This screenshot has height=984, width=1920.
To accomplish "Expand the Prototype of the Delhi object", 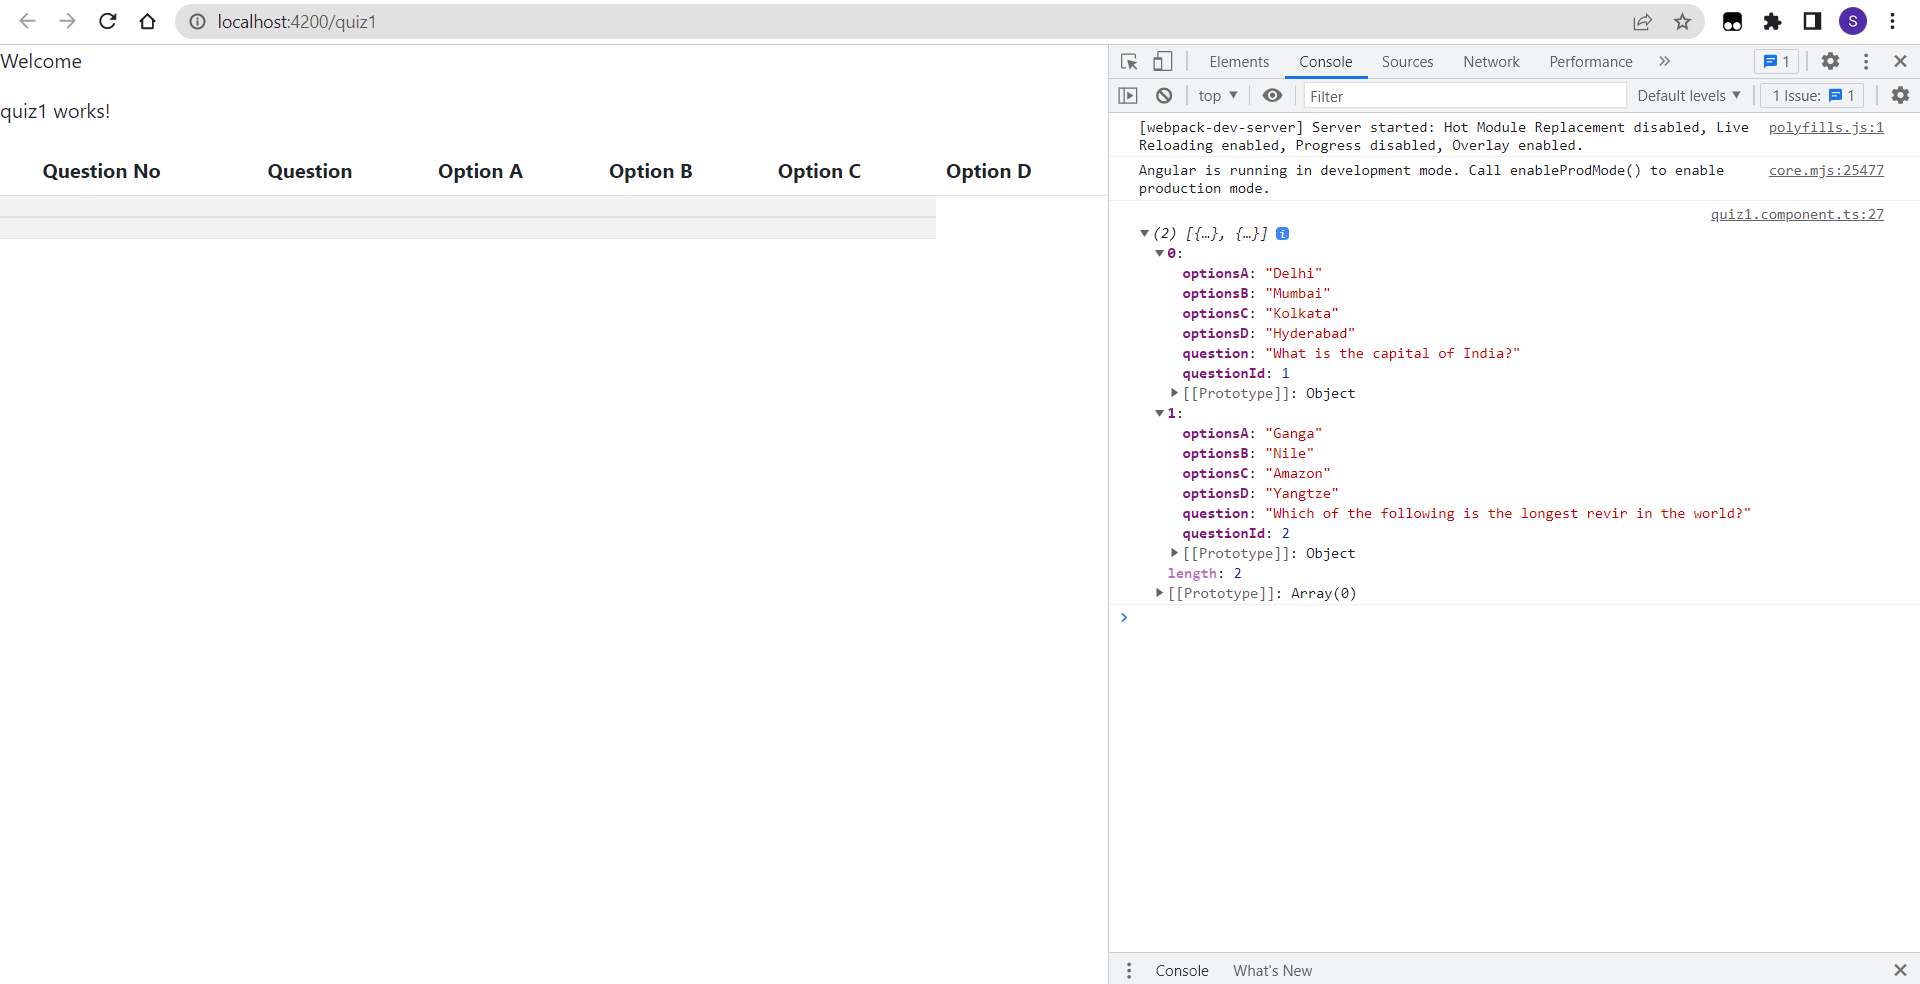I will click(x=1175, y=394).
